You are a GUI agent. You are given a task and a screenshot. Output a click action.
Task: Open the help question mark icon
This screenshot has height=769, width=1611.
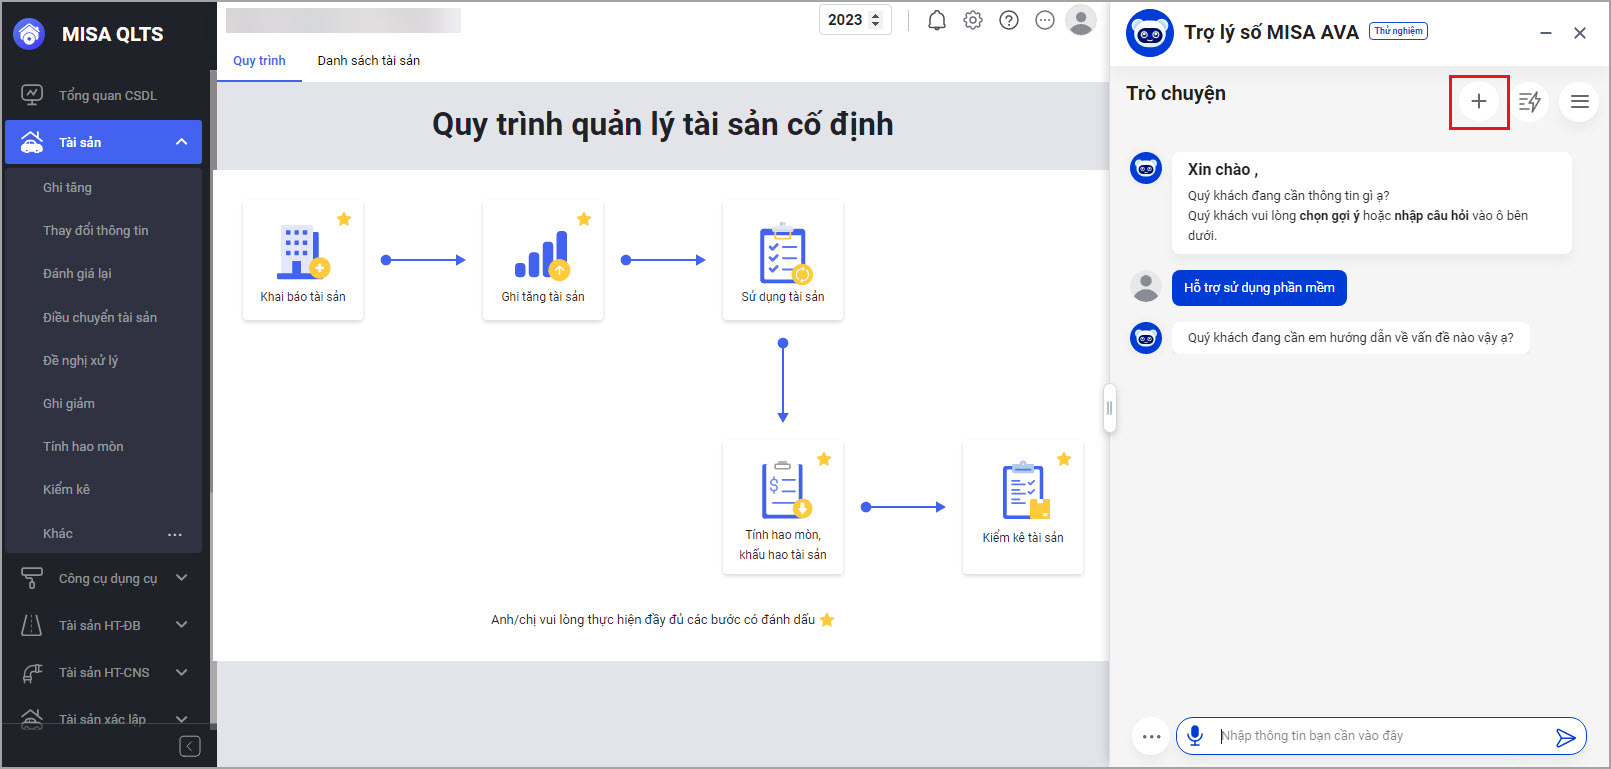tap(1009, 20)
